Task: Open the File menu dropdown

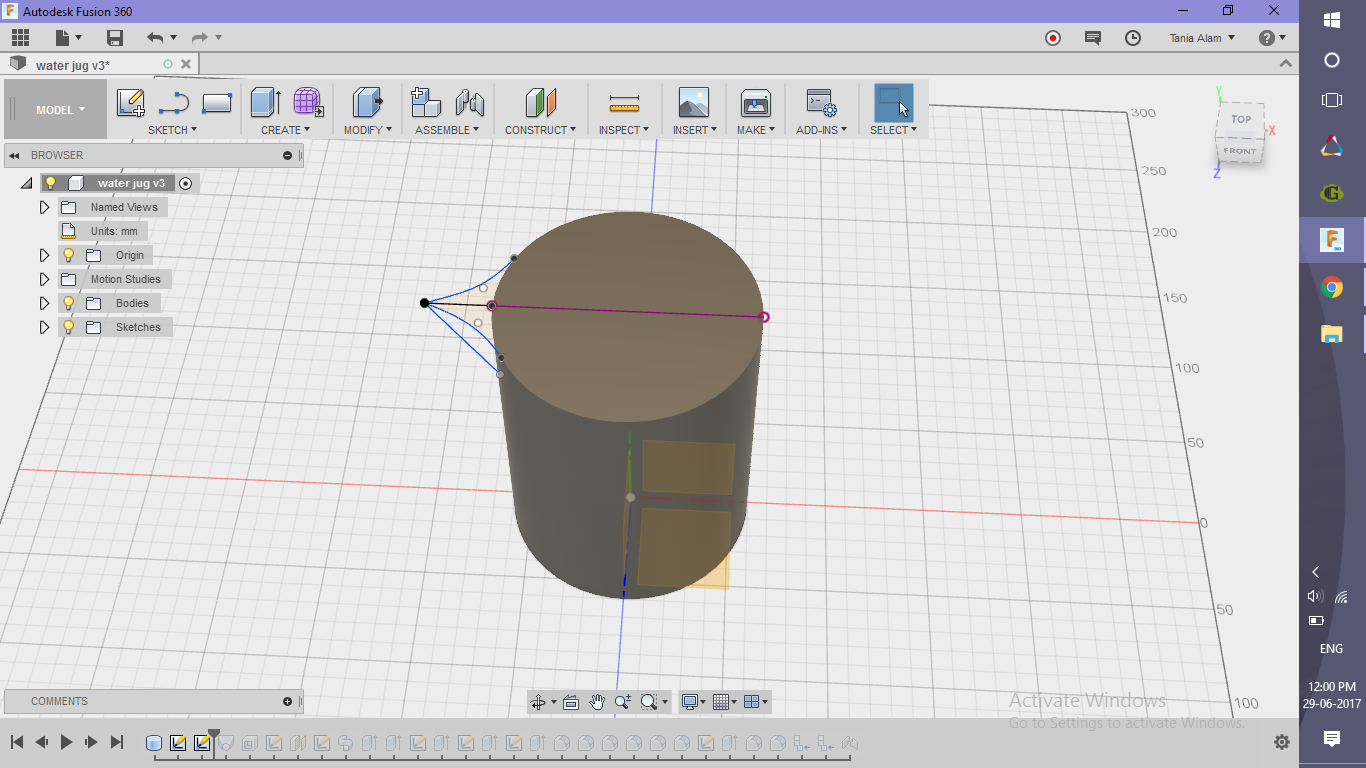Action: (68, 38)
